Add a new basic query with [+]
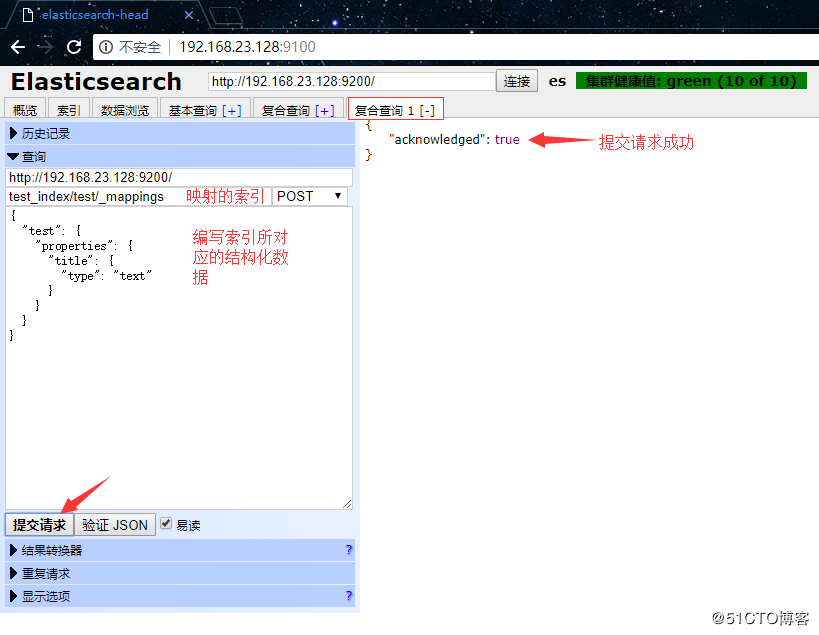 pos(231,111)
